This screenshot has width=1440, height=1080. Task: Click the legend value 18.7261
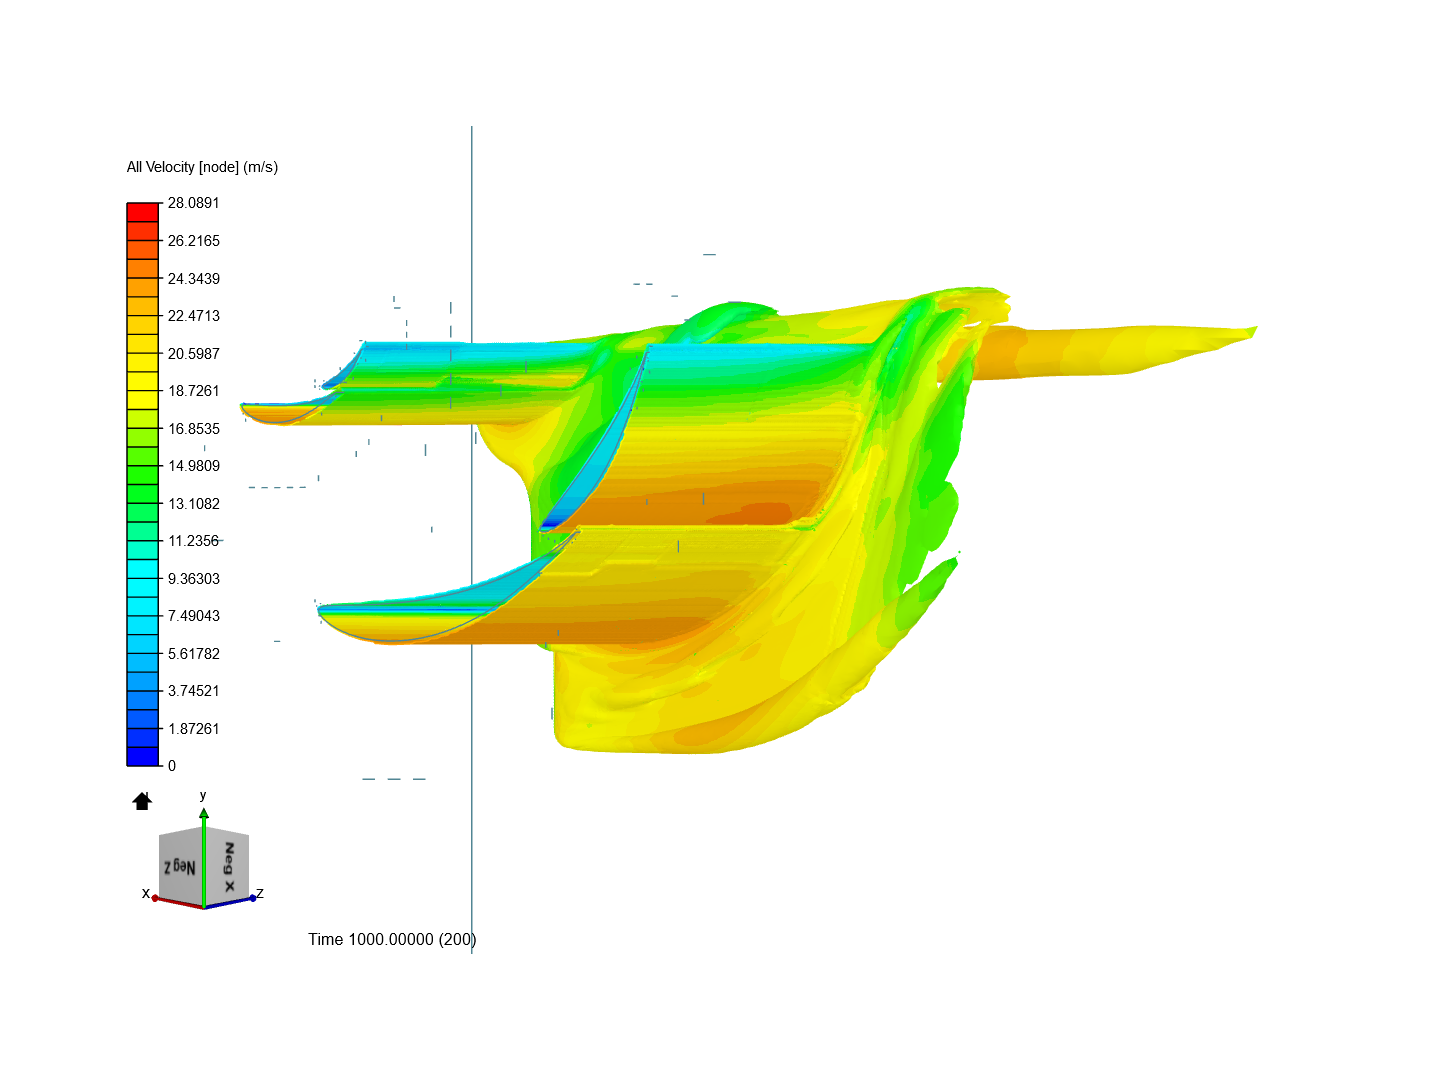tap(193, 391)
